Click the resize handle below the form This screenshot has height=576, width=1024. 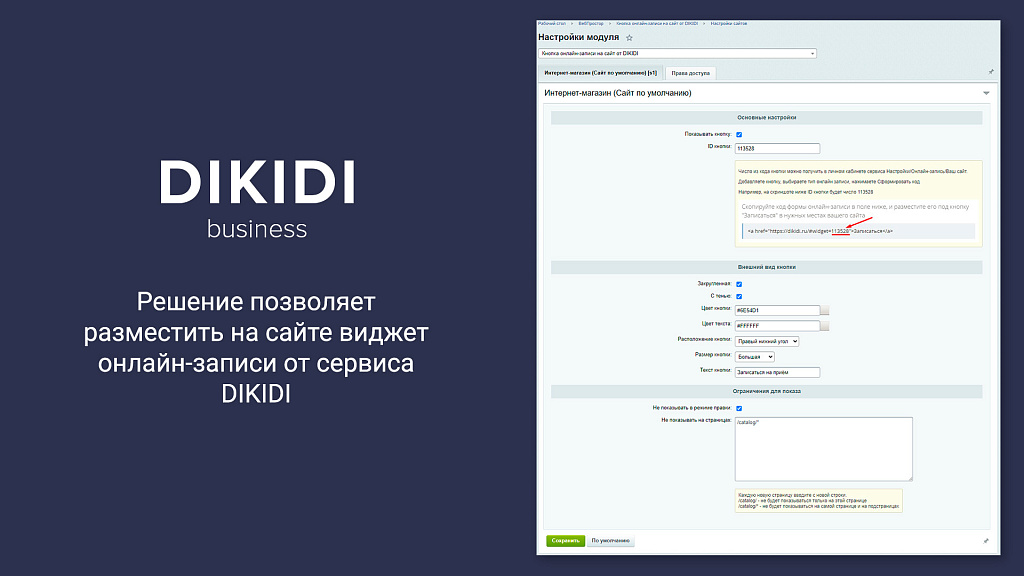pos(986,540)
